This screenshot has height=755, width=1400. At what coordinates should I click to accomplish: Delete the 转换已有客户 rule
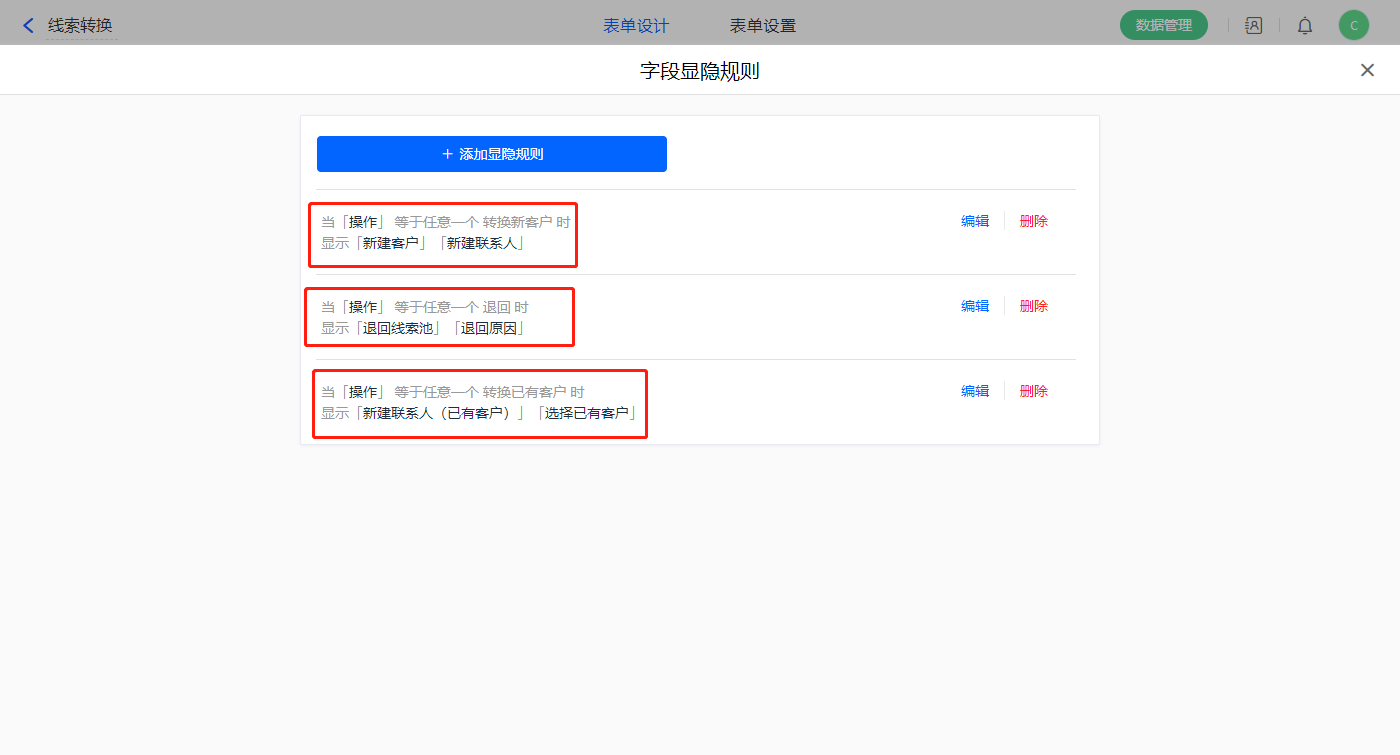click(x=1034, y=391)
